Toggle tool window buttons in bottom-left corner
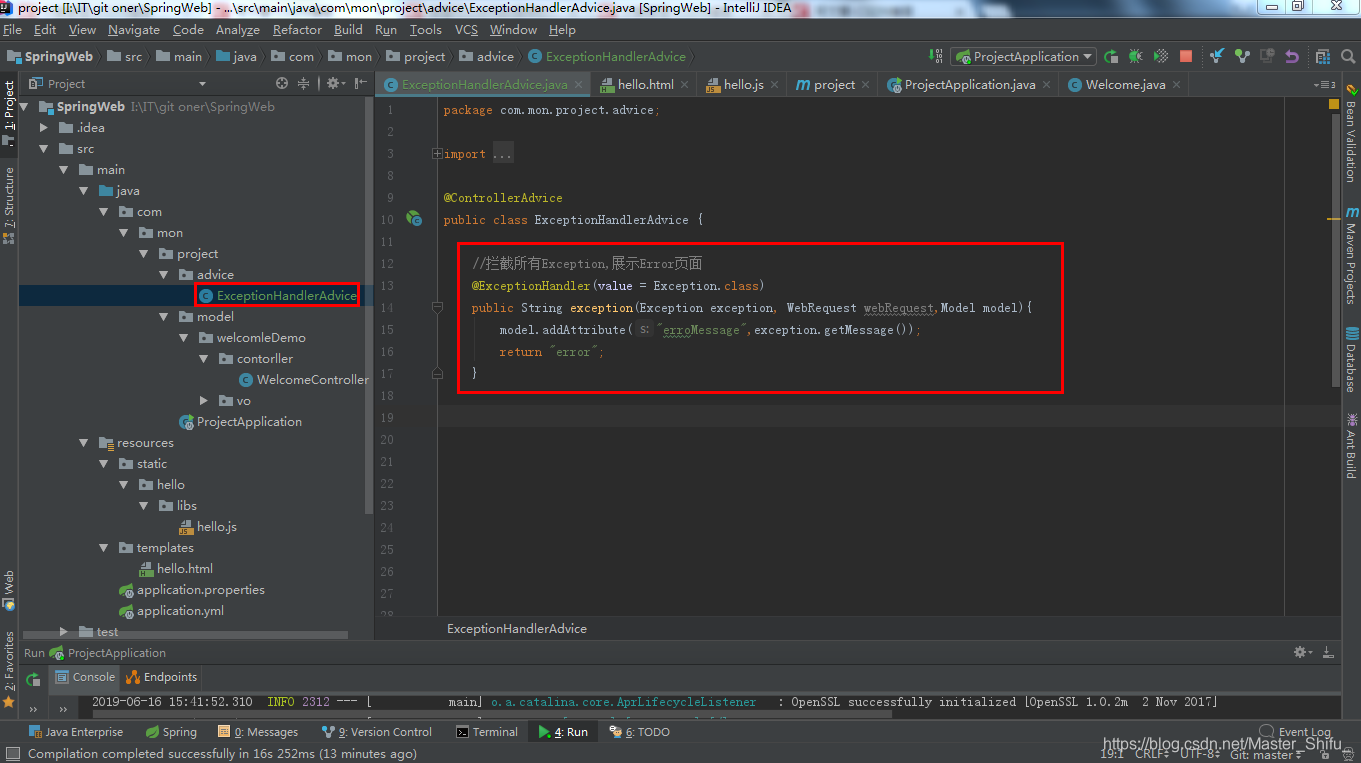The height and width of the screenshot is (763, 1361). click(x=12, y=754)
